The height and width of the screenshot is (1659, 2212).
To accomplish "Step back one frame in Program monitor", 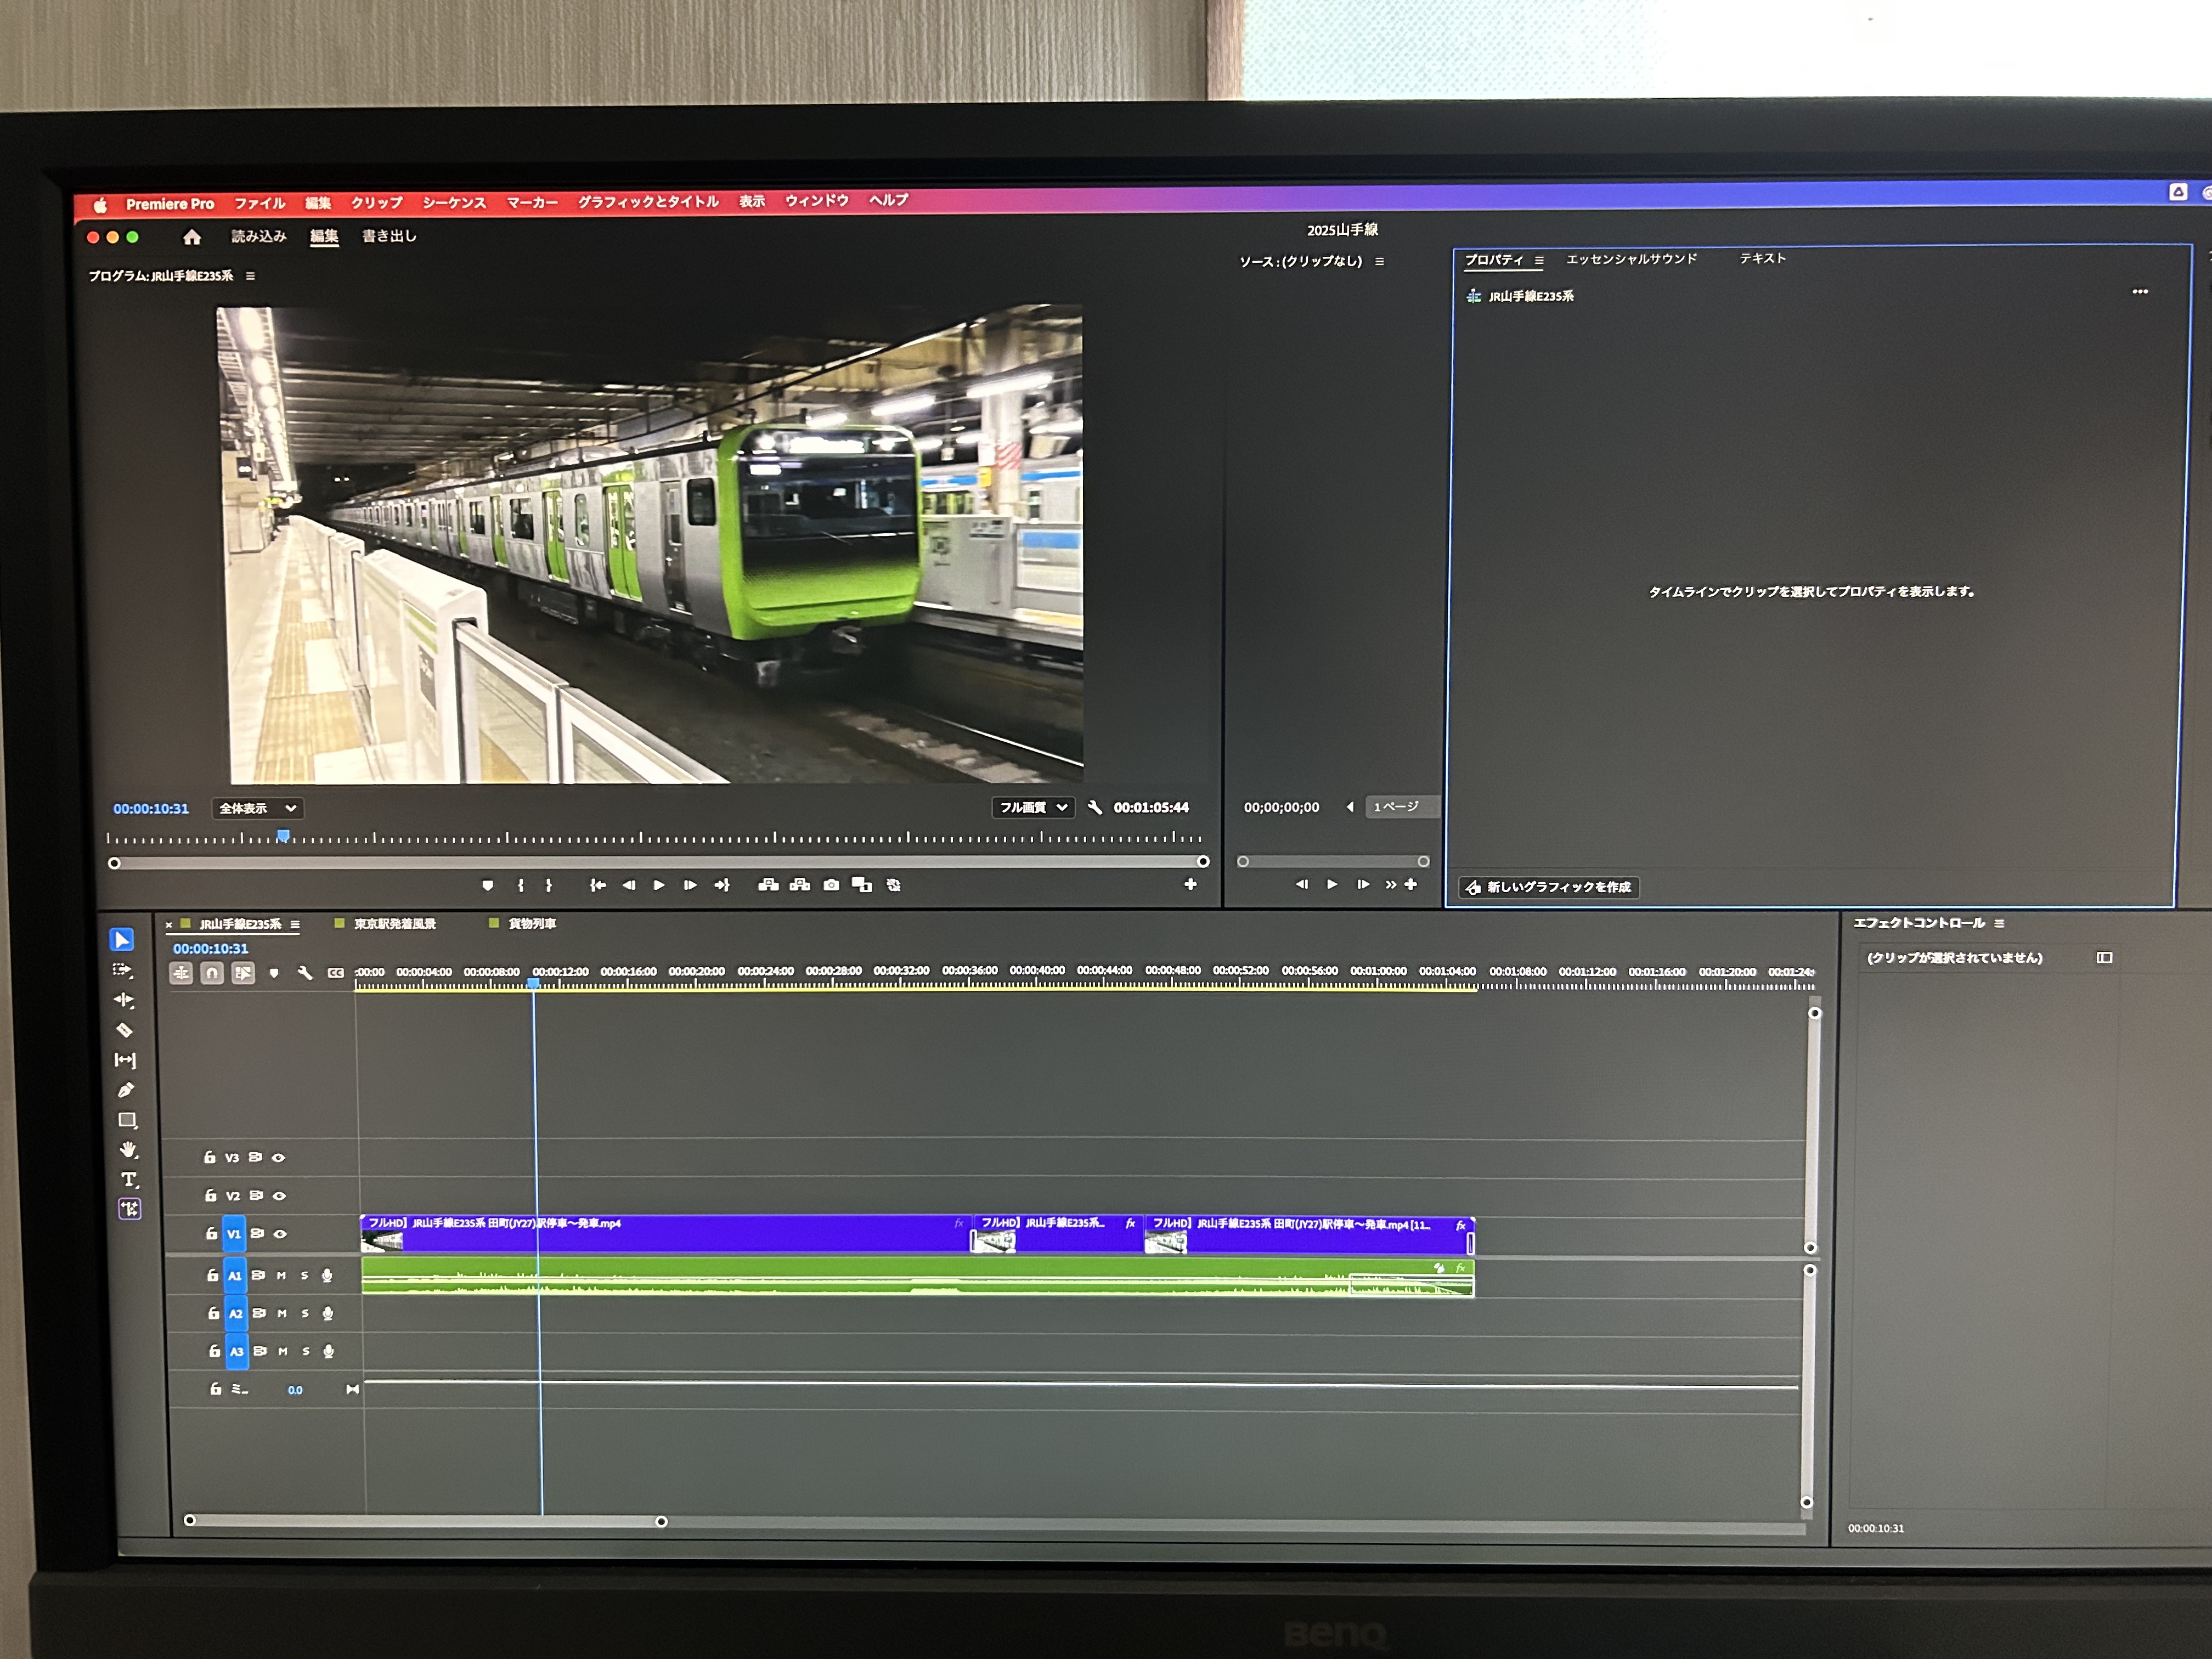I will pos(628,885).
